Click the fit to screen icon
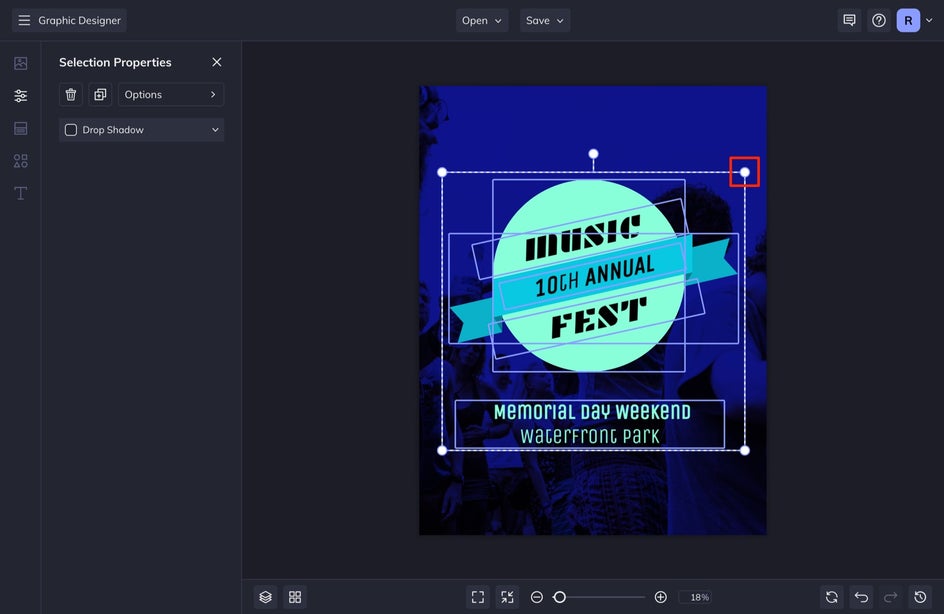 [x=478, y=597]
